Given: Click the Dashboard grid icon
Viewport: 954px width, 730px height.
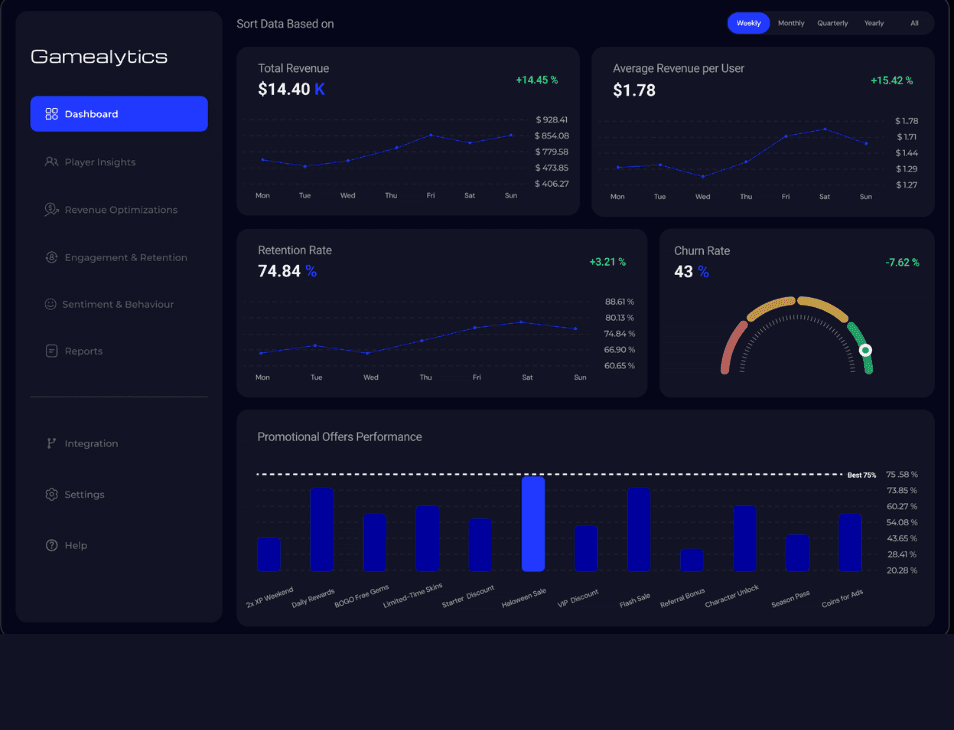Looking at the screenshot, I should [x=52, y=114].
